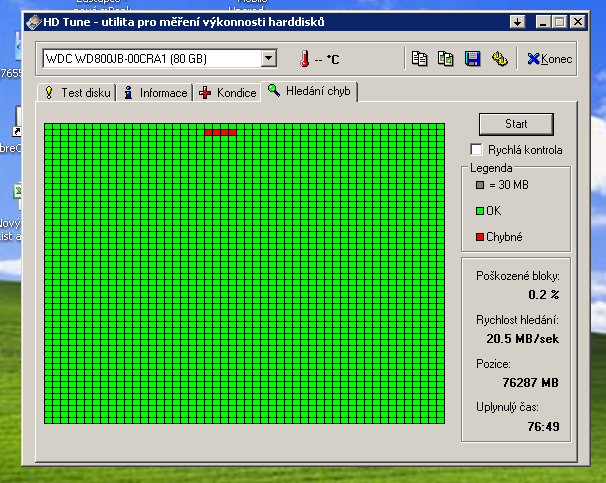Click the 0.2 % damaged blocks value
This screenshot has height=483, width=606.
click(543, 295)
